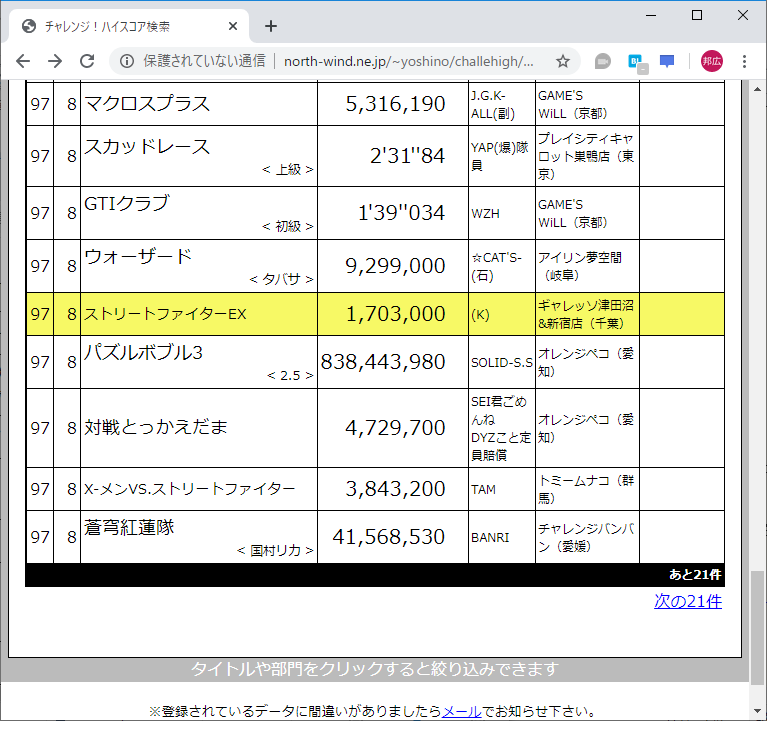Click arcade ギャレッソ津田沼&新宿店（千葉）
Viewport: 780px width, 736px height.
coord(585,314)
